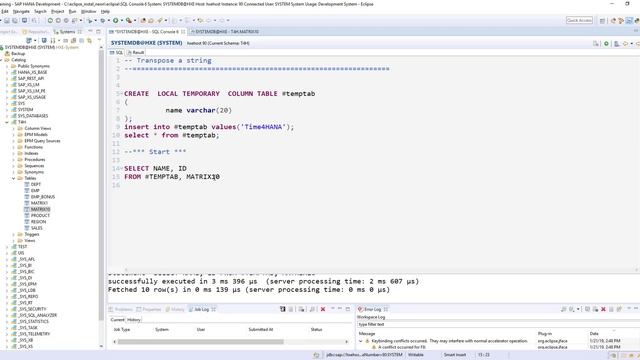Open the Repositories view tab
640x360 pixels.
point(36,31)
